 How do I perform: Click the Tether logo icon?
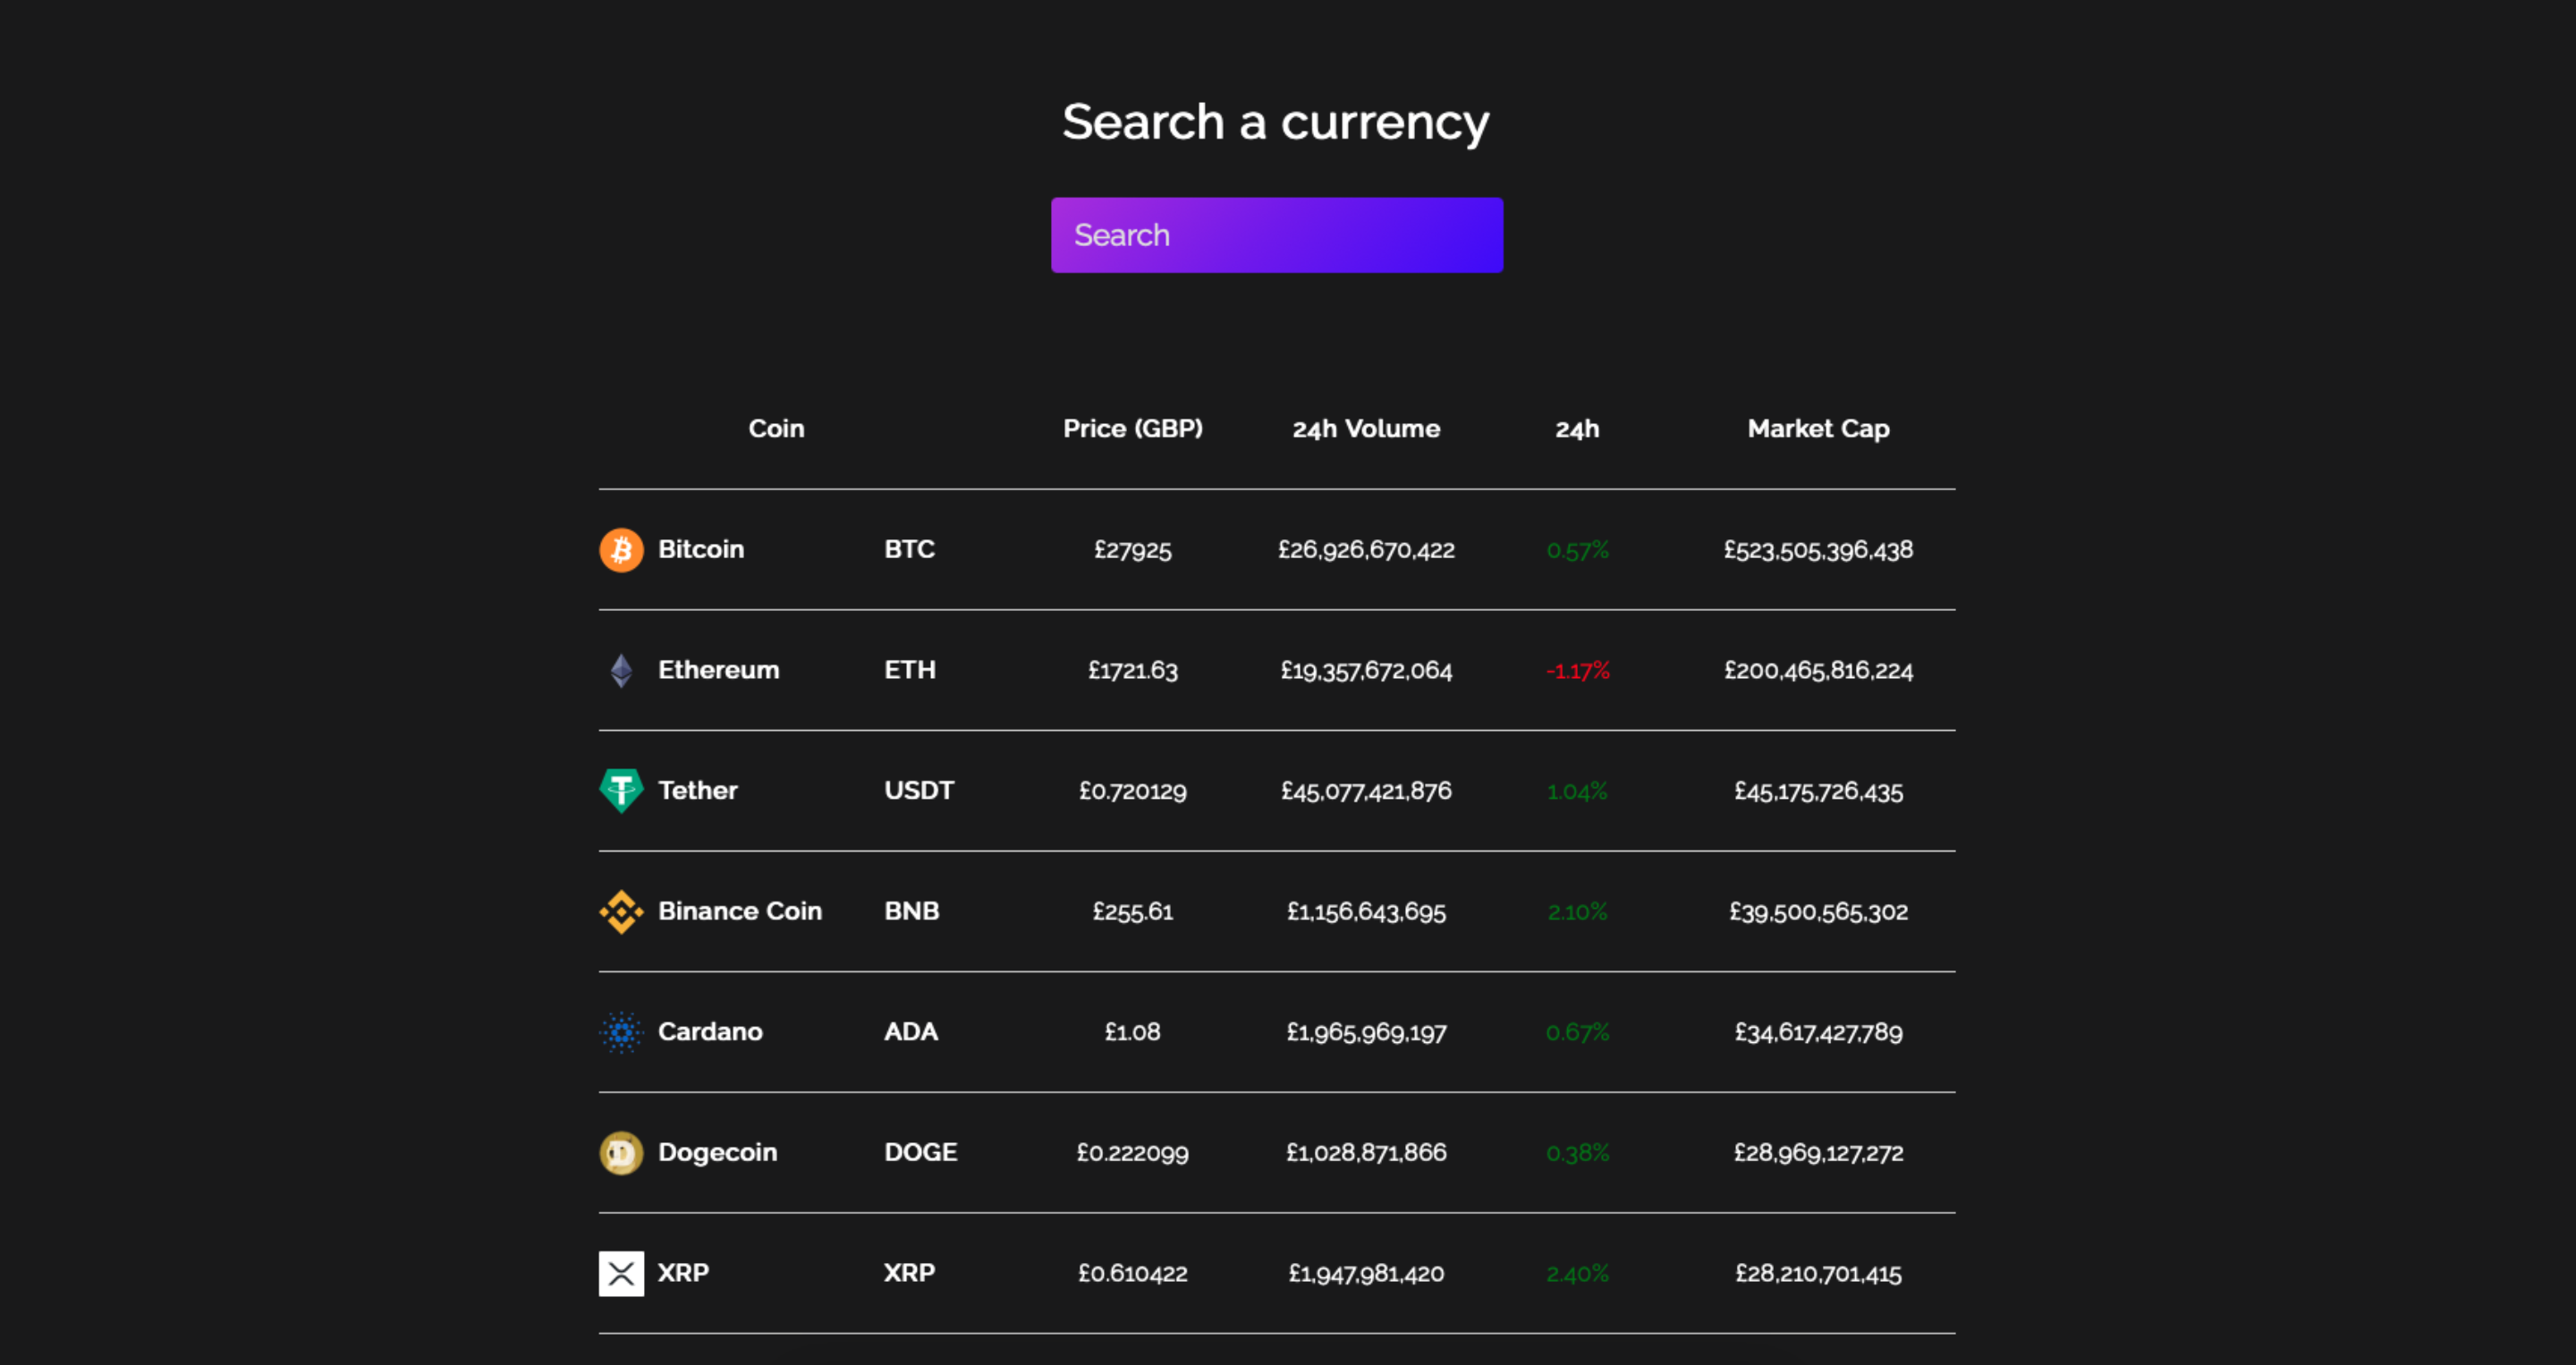click(621, 791)
